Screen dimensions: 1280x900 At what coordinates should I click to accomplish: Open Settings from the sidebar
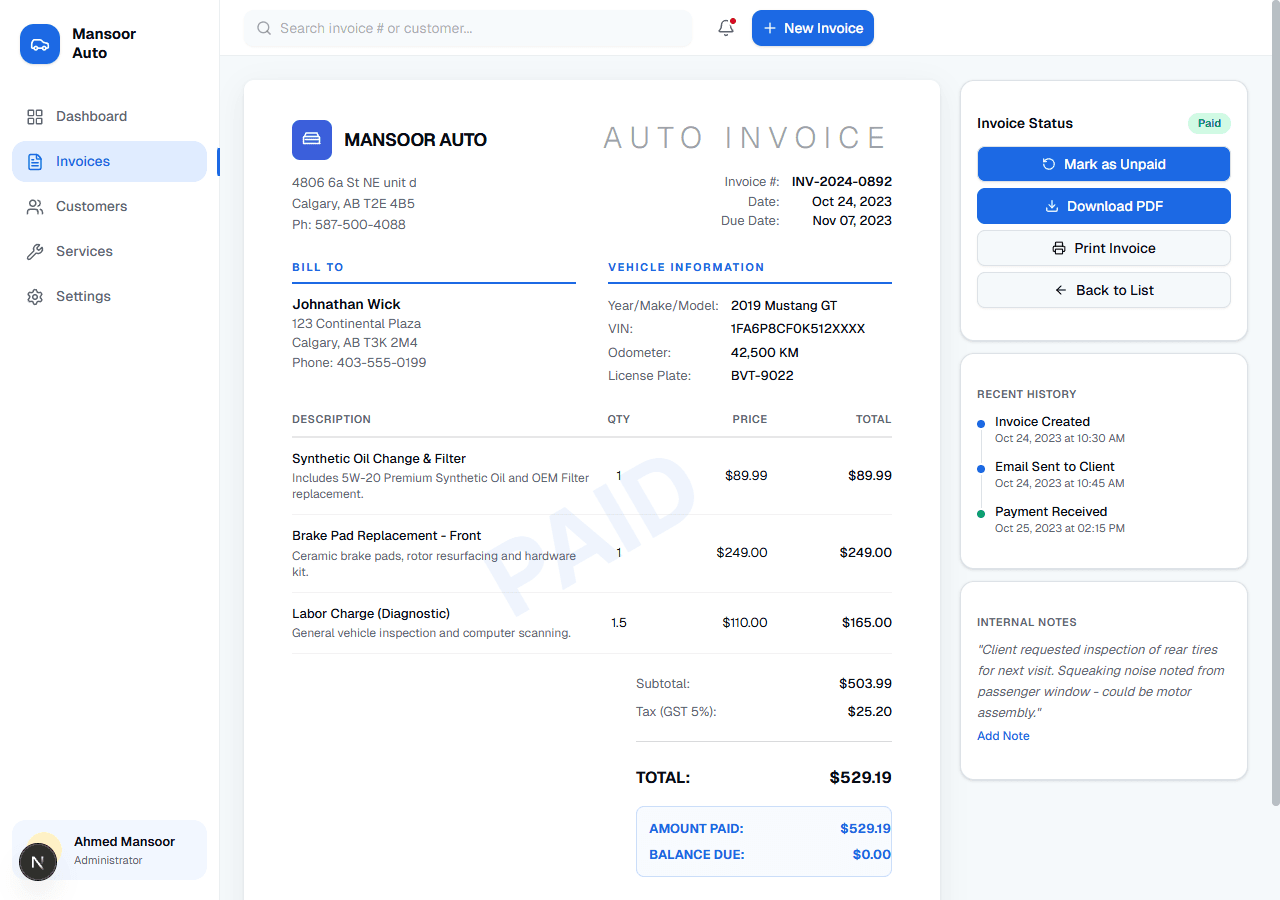click(x=83, y=296)
